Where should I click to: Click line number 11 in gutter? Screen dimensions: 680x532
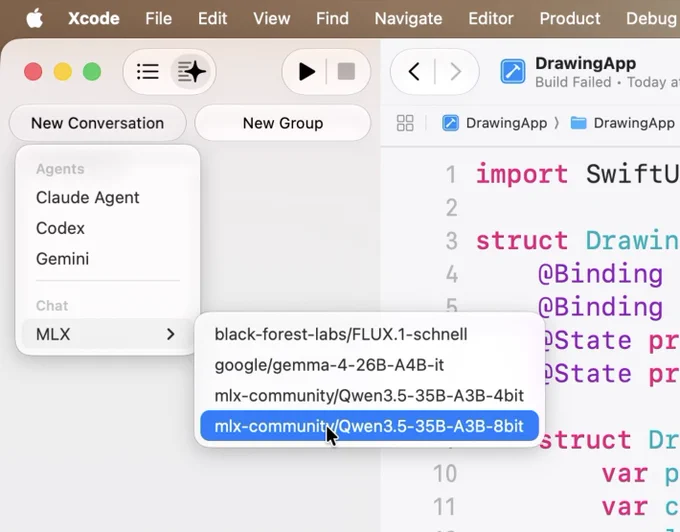tap(445, 507)
